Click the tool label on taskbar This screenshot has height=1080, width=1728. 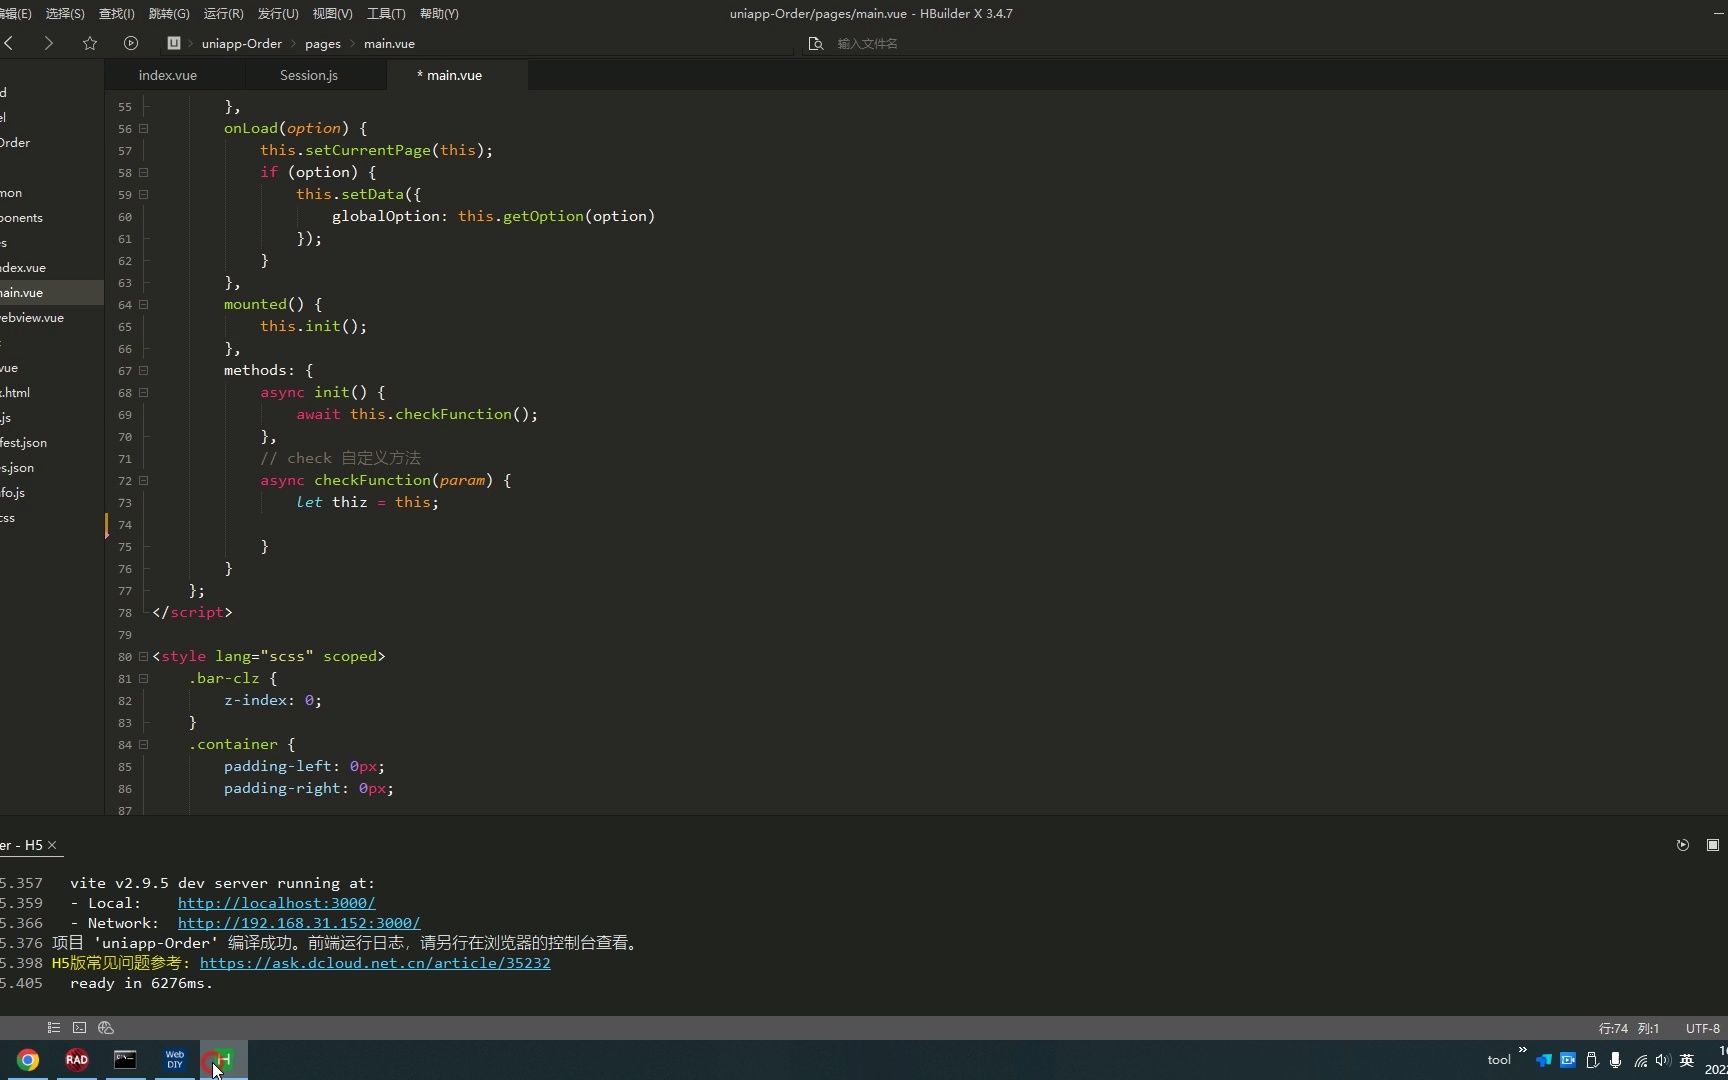click(x=1499, y=1060)
